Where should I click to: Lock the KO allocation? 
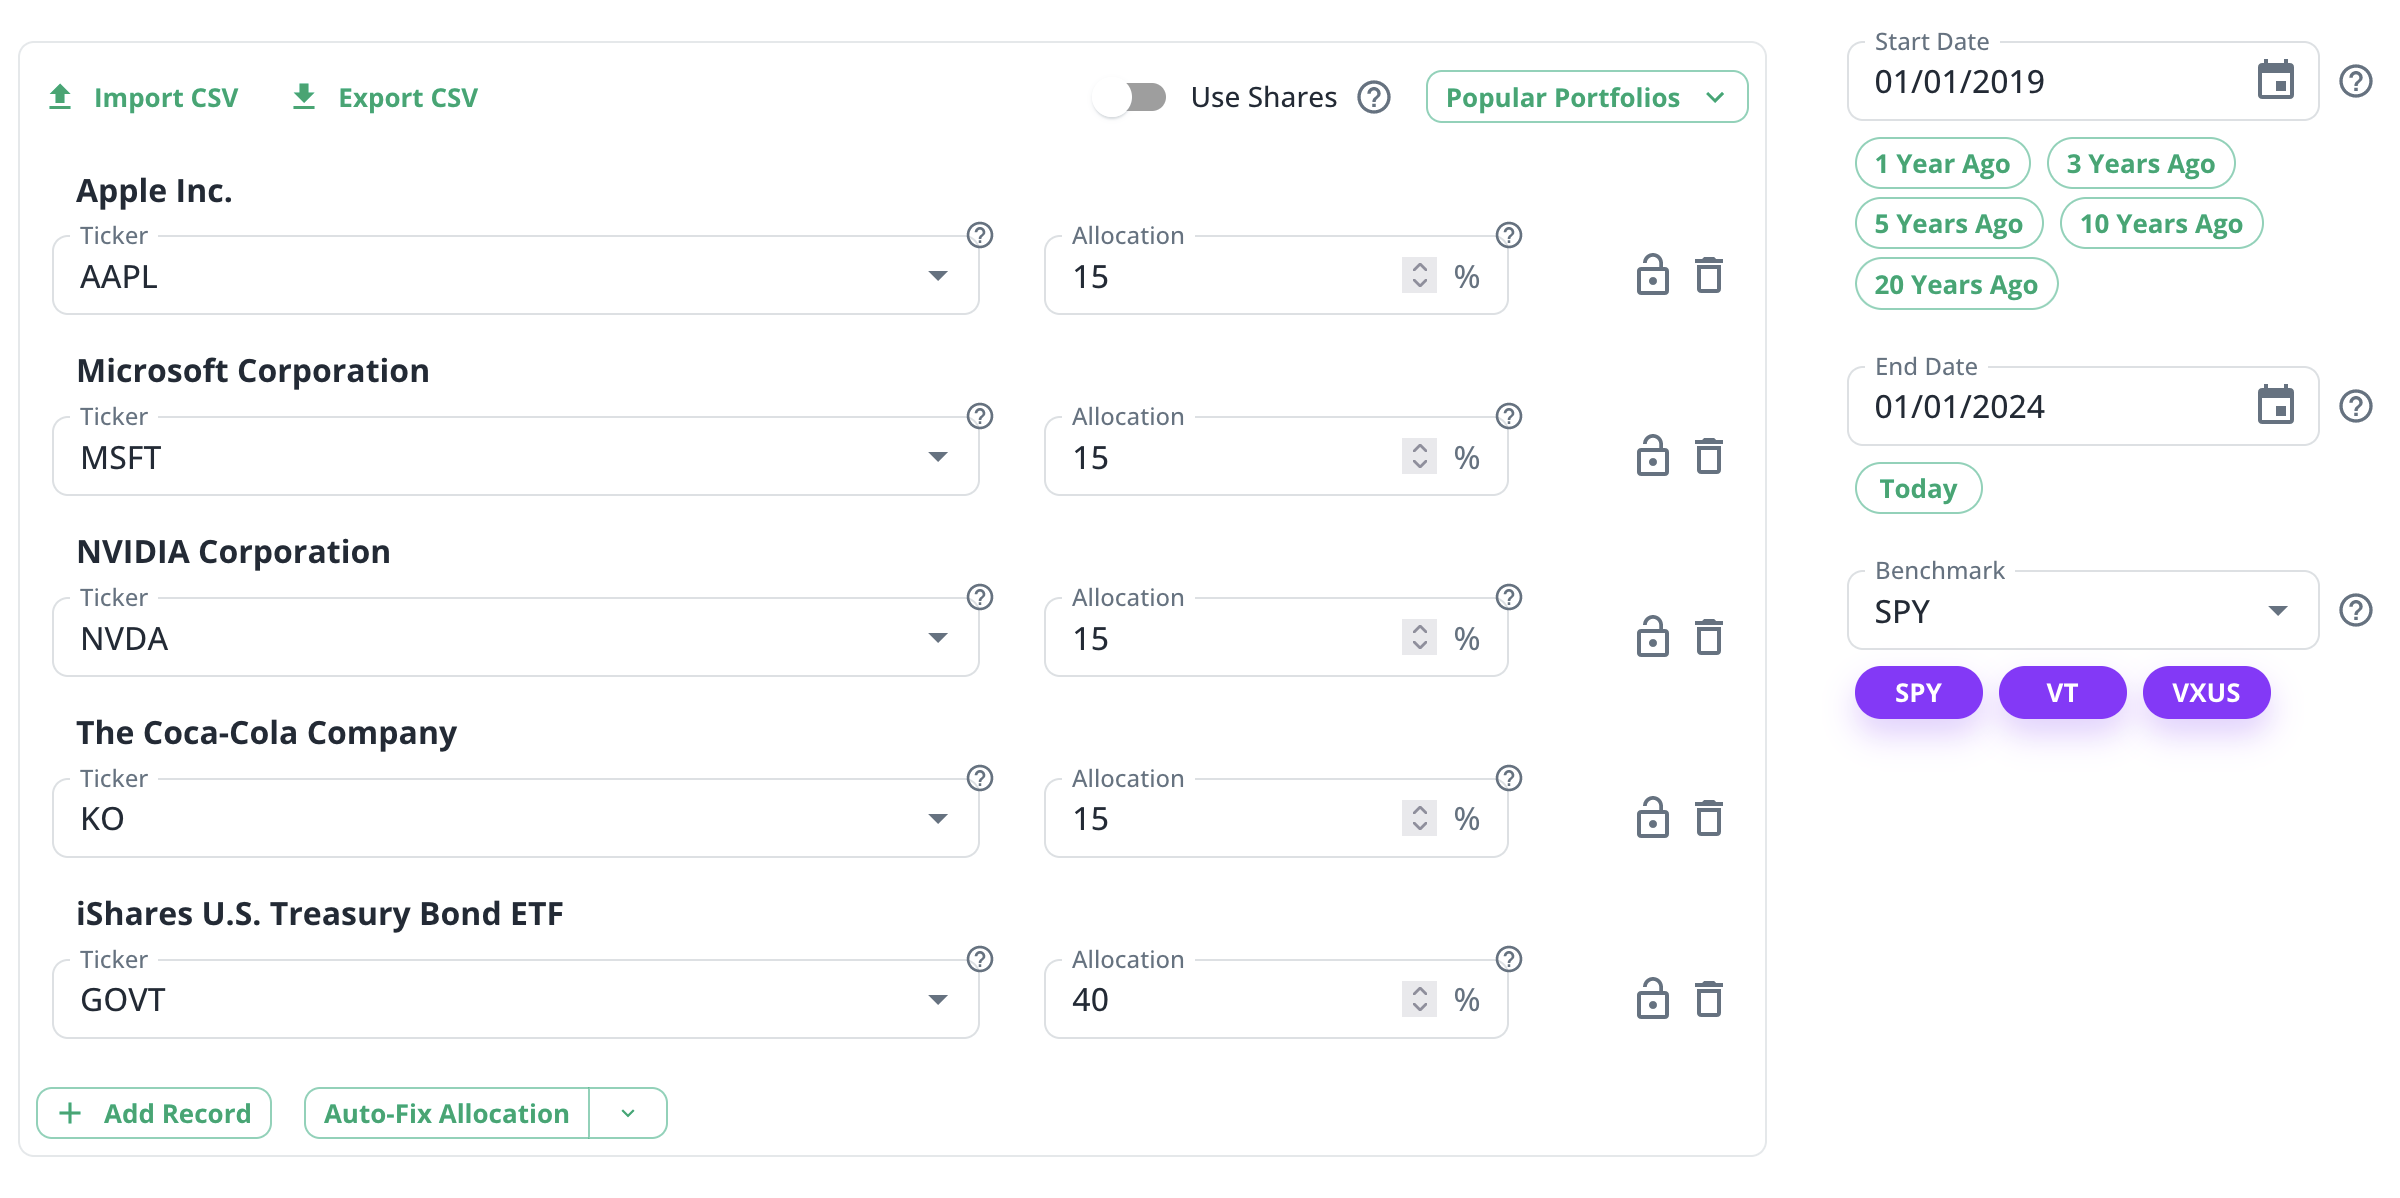1652,818
